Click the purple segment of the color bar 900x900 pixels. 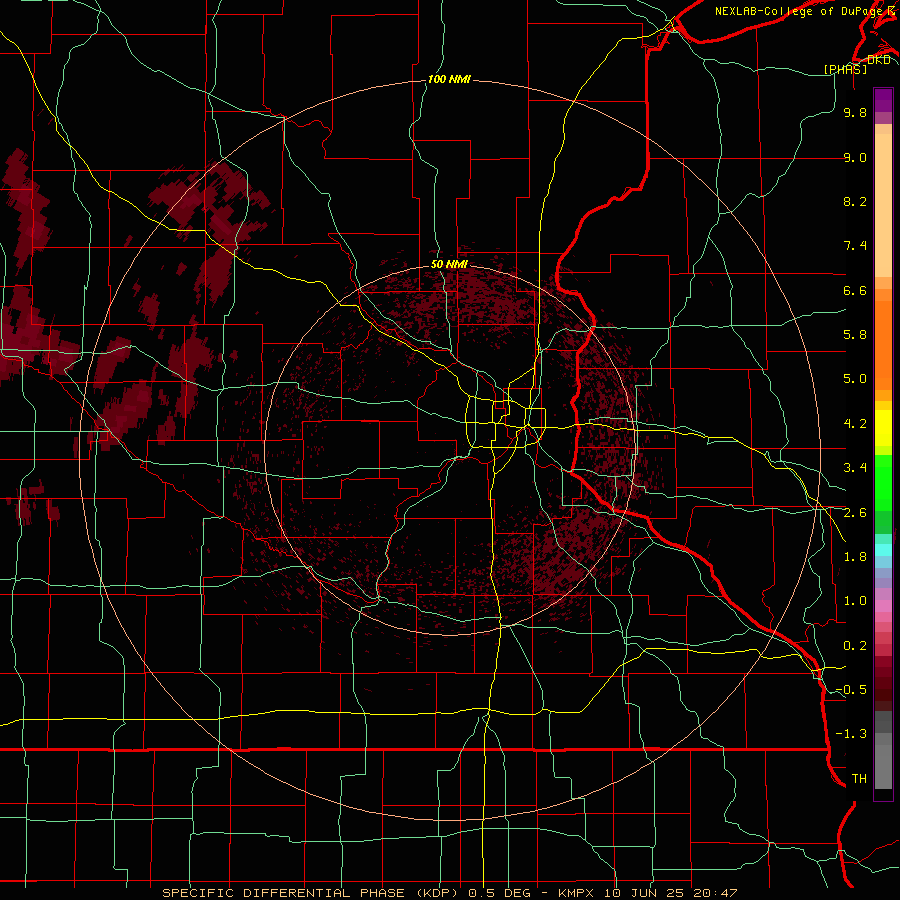883,100
